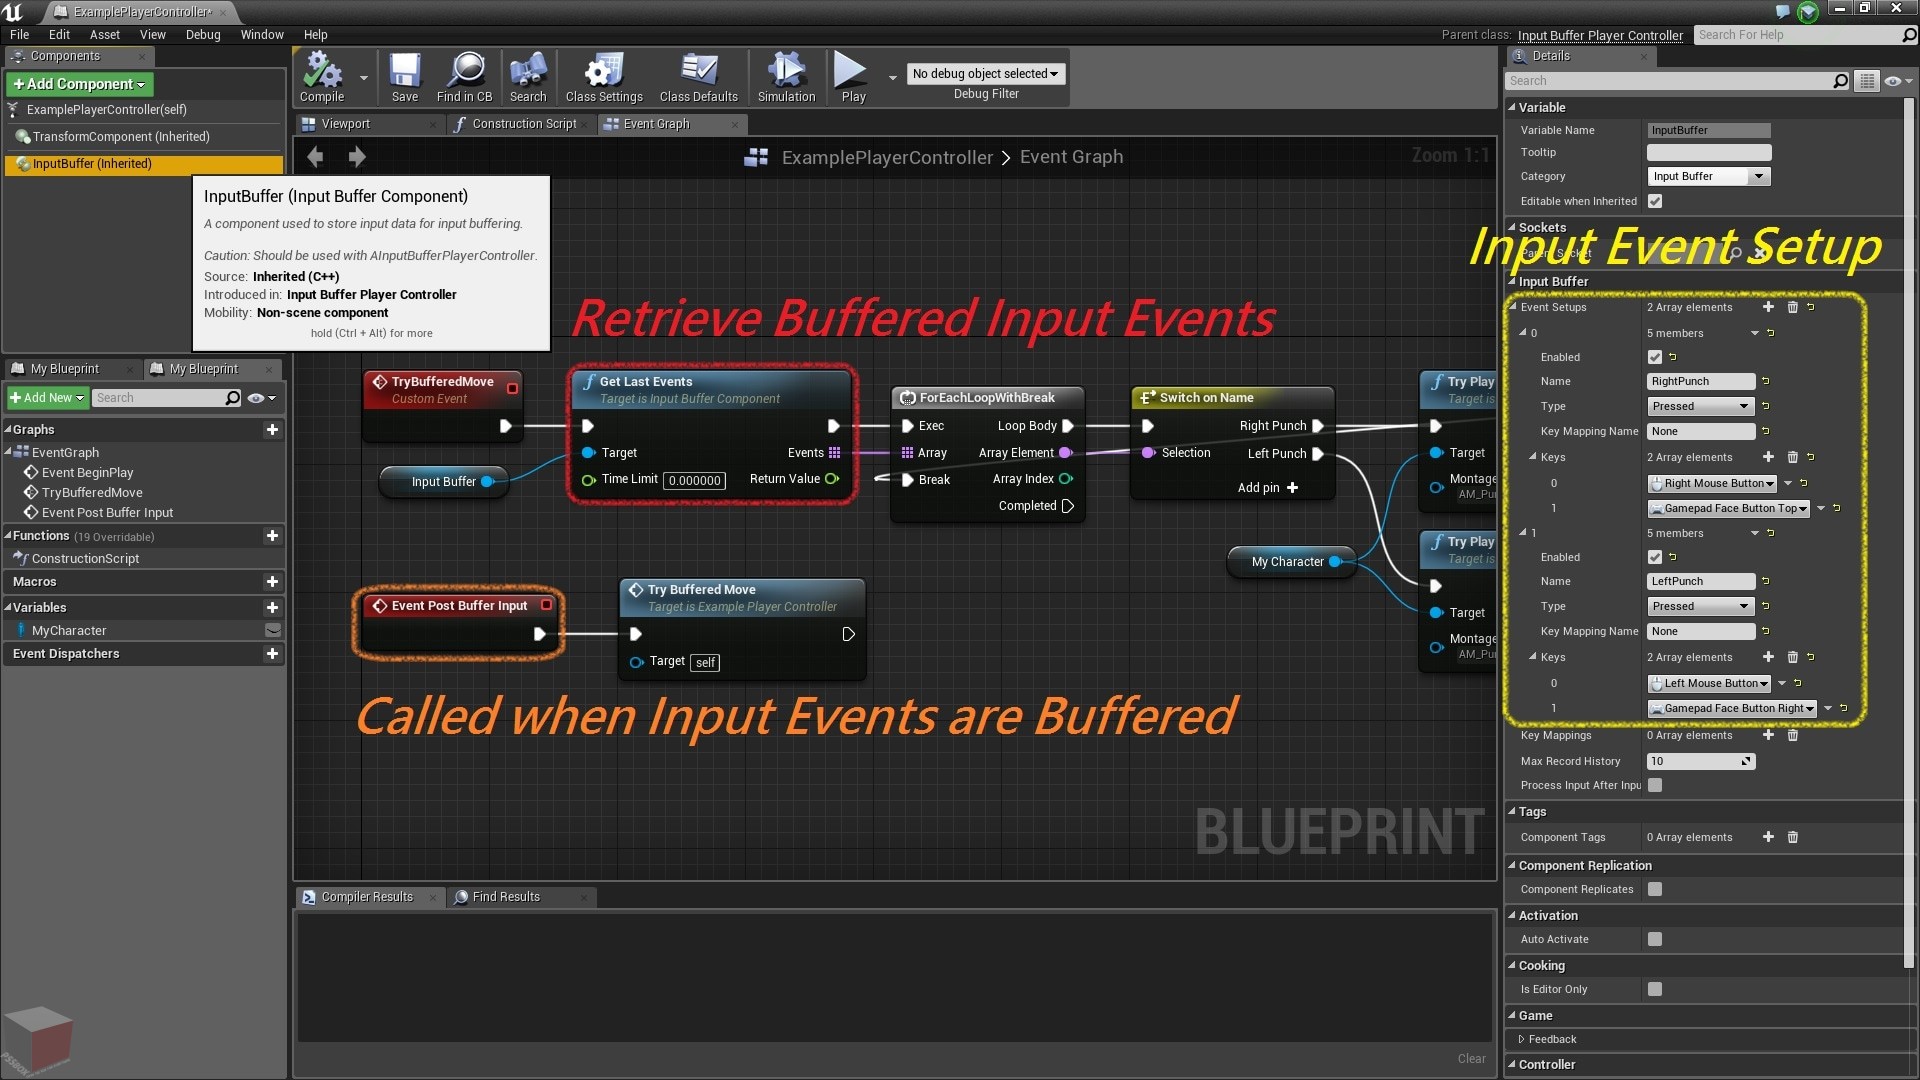1920x1080 pixels.
Task: Open Class Defaults
Action: tap(698, 78)
